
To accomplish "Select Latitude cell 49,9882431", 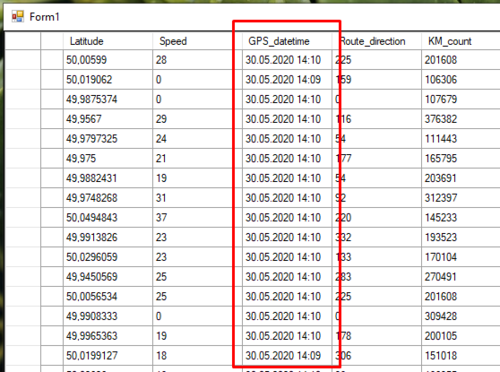I will pyautogui.click(x=108, y=178).
